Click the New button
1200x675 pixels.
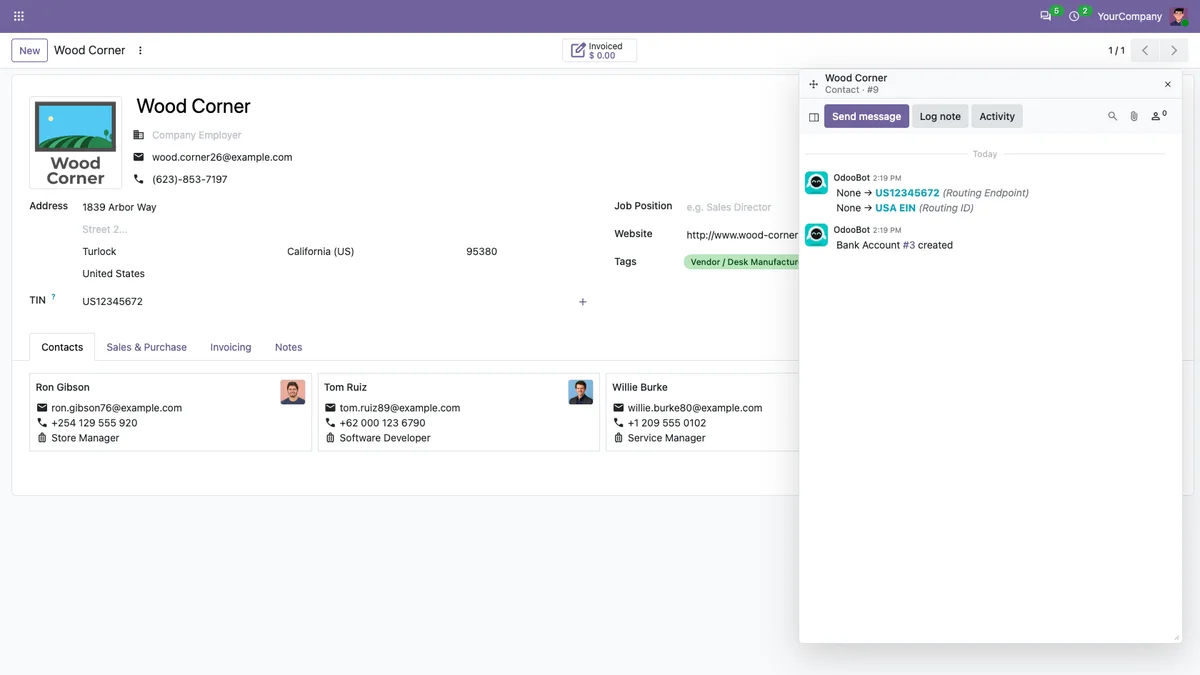[30, 50]
